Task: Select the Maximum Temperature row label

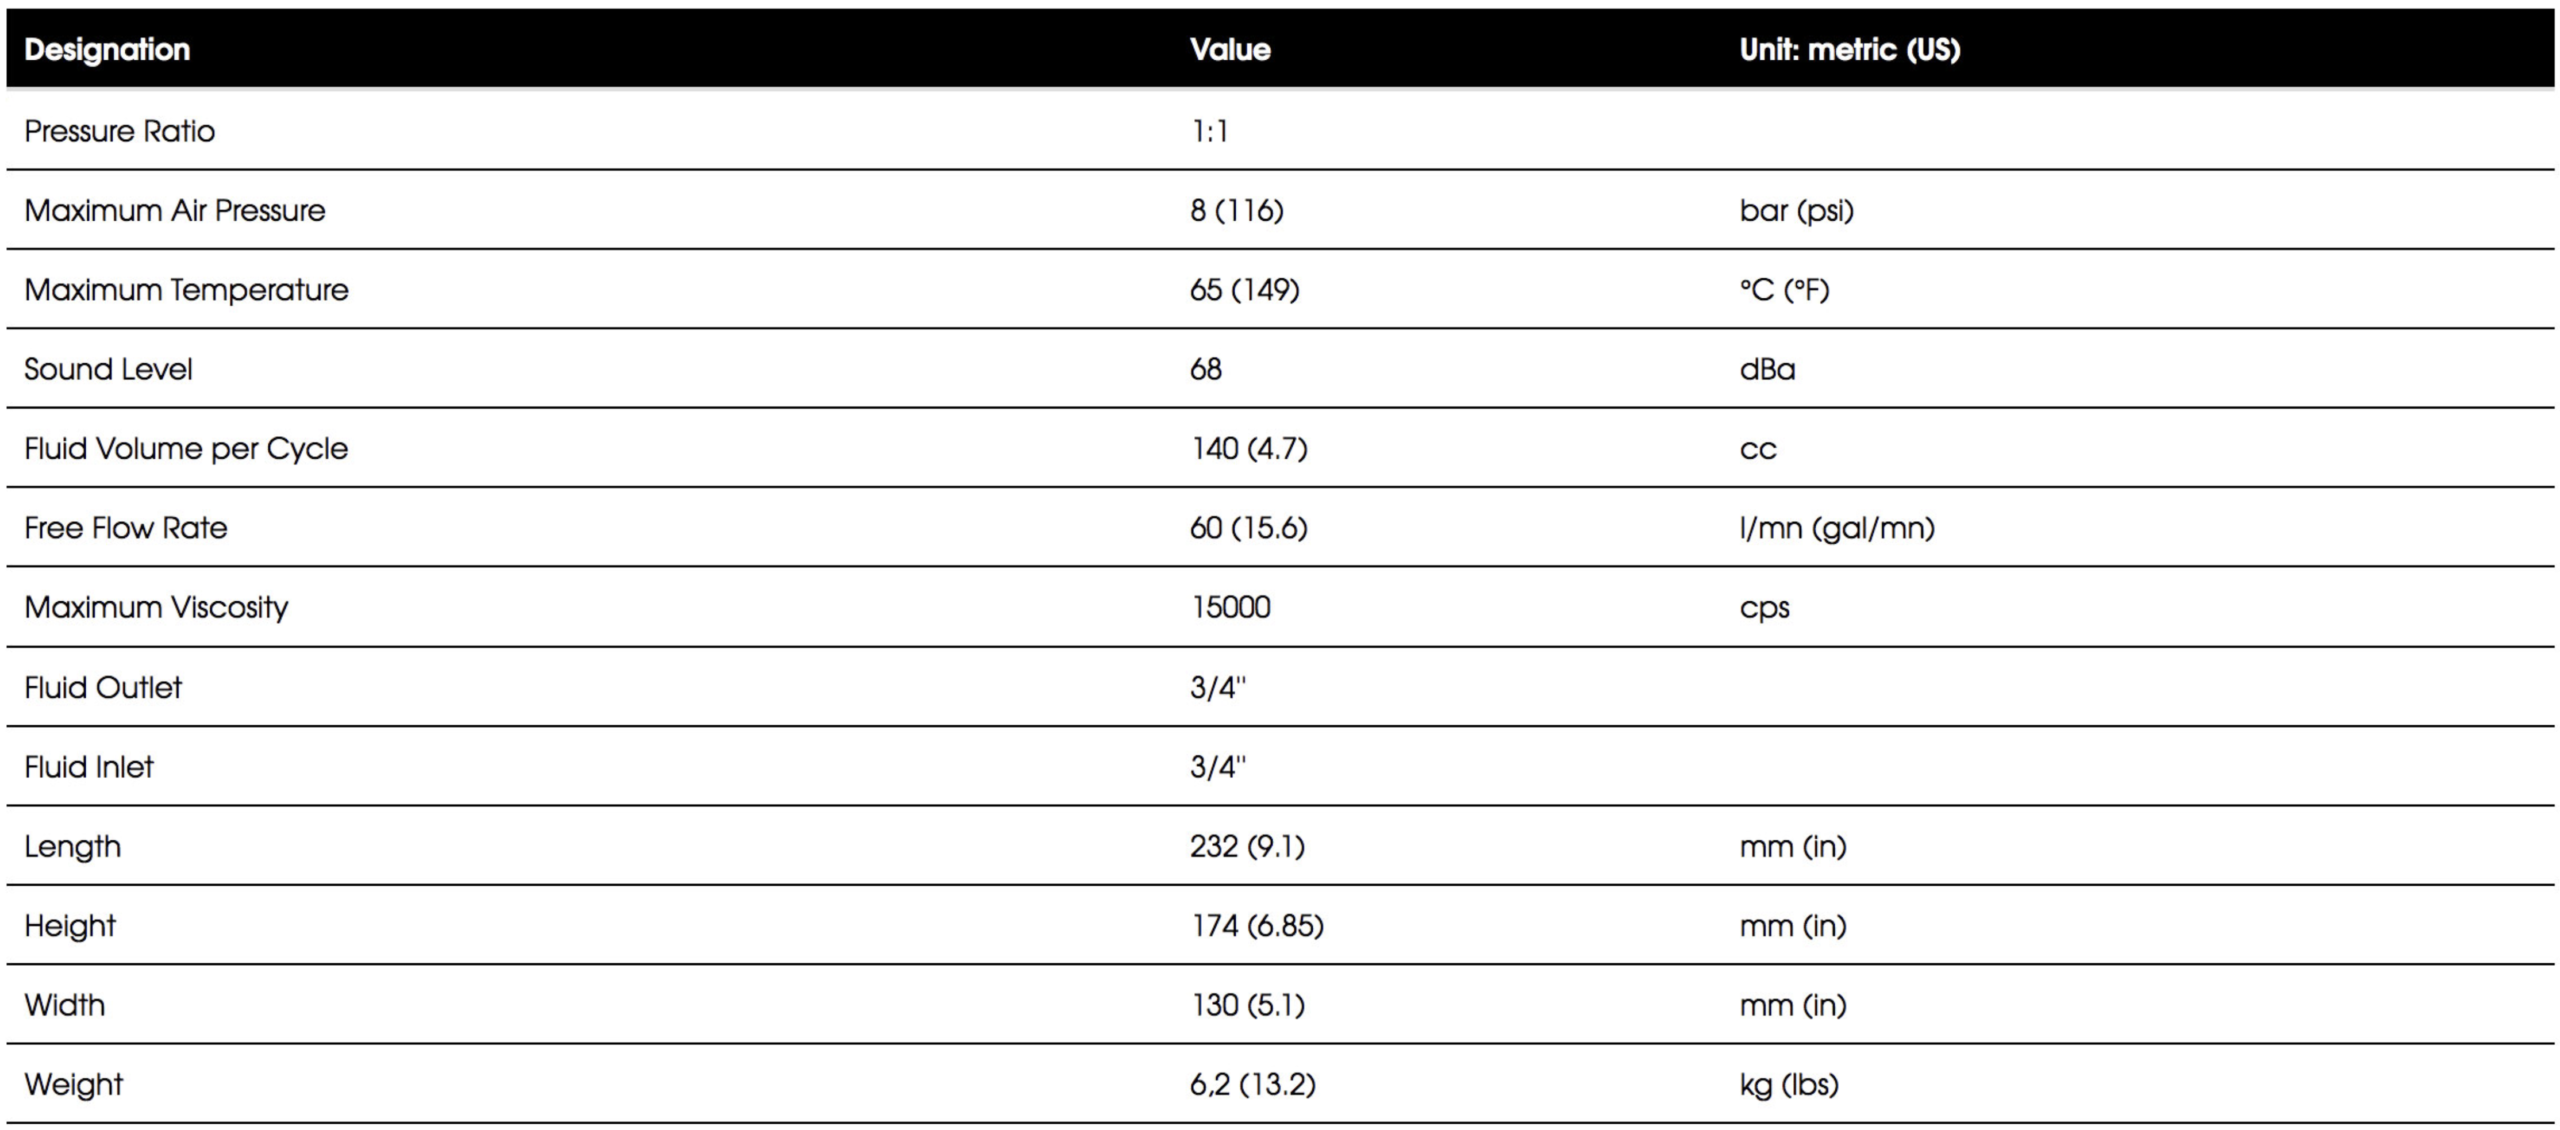Action: click(187, 290)
